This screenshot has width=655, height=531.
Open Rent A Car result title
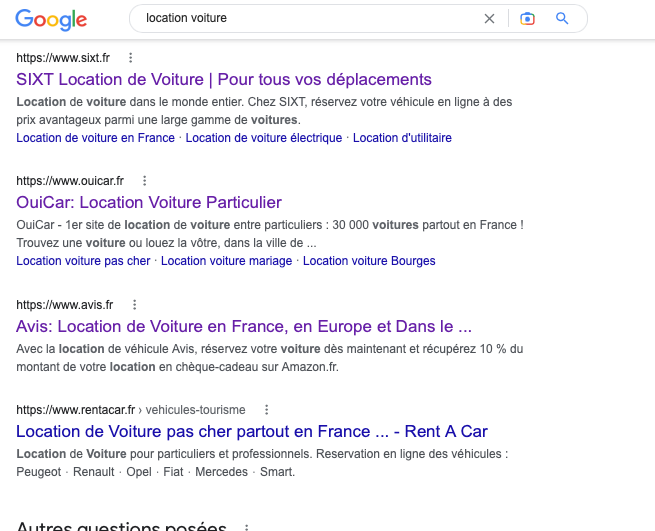[252, 432]
